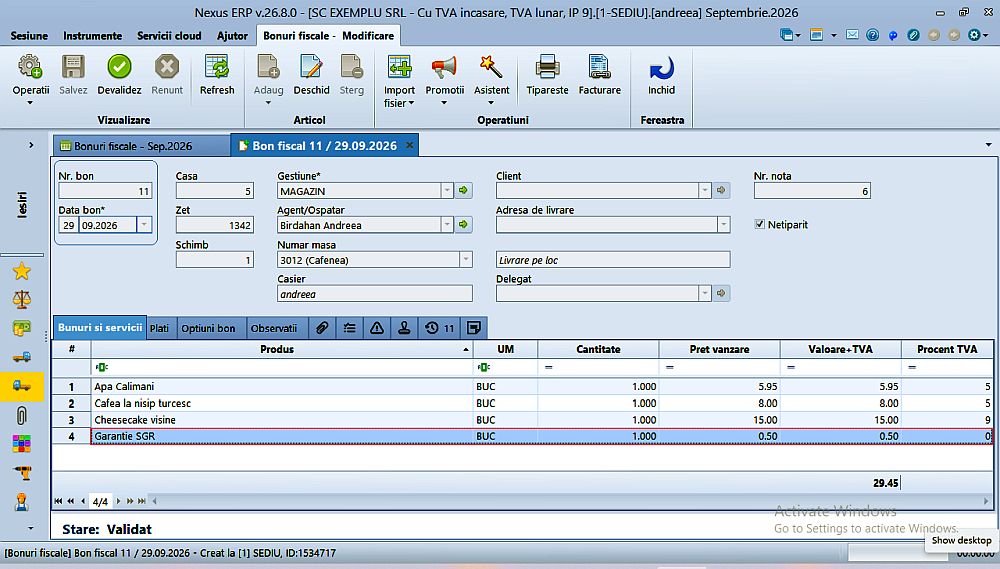
Task: Switch to Bonuri fiscale - Sep.2026 tab
Action: 133,146
